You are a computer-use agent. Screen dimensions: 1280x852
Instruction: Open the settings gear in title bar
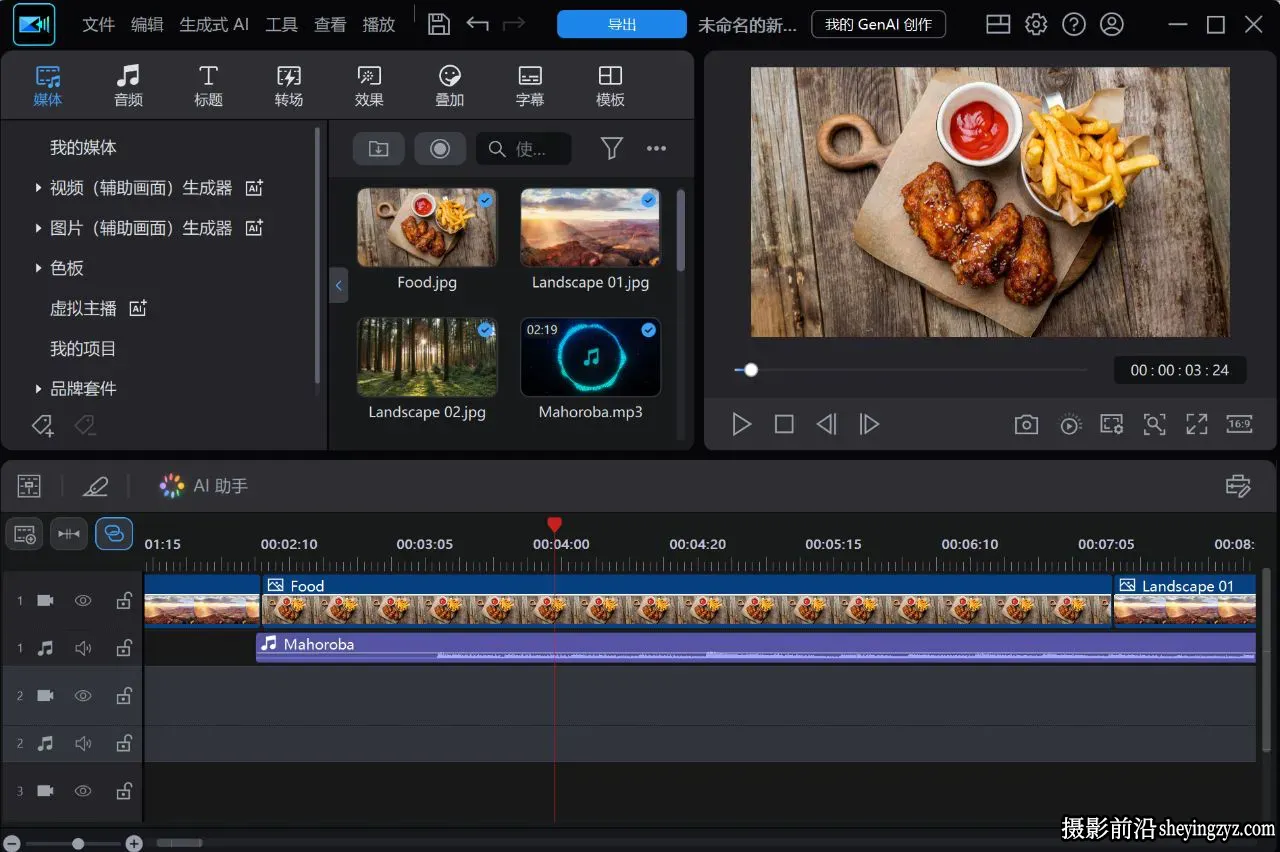(x=1036, y=24)
